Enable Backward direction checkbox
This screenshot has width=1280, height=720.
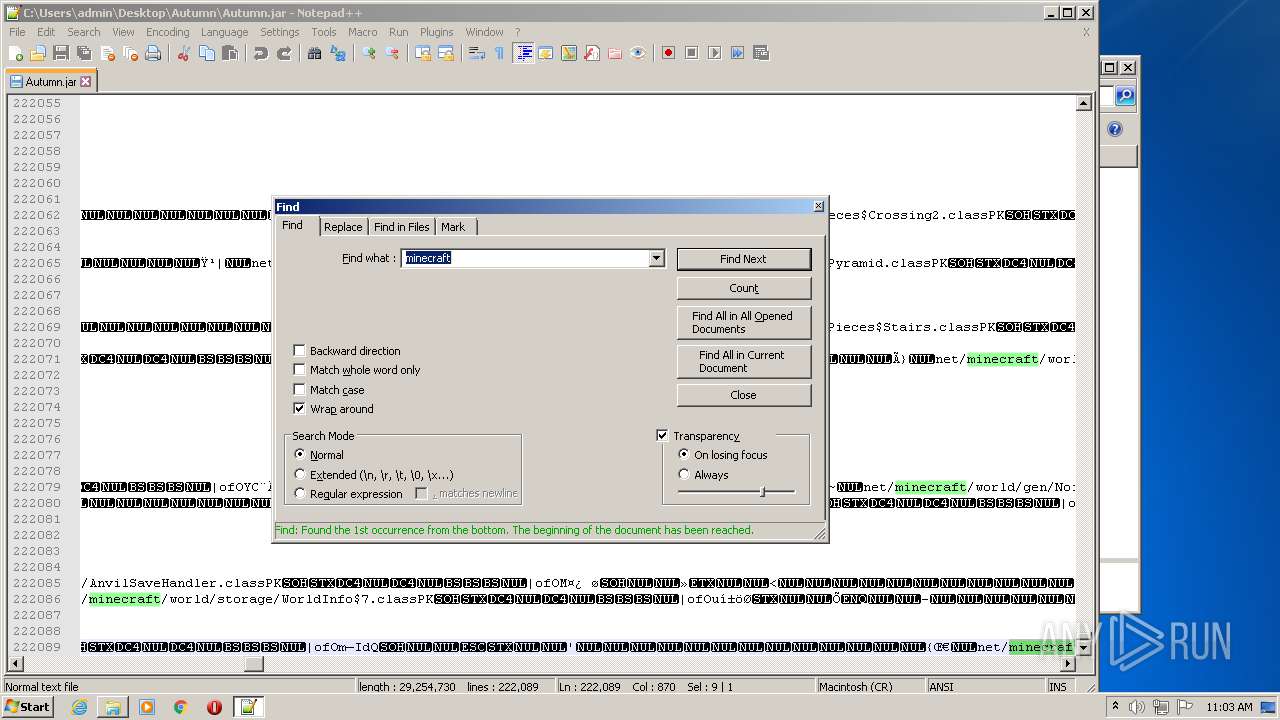click(x=299, y=351)
